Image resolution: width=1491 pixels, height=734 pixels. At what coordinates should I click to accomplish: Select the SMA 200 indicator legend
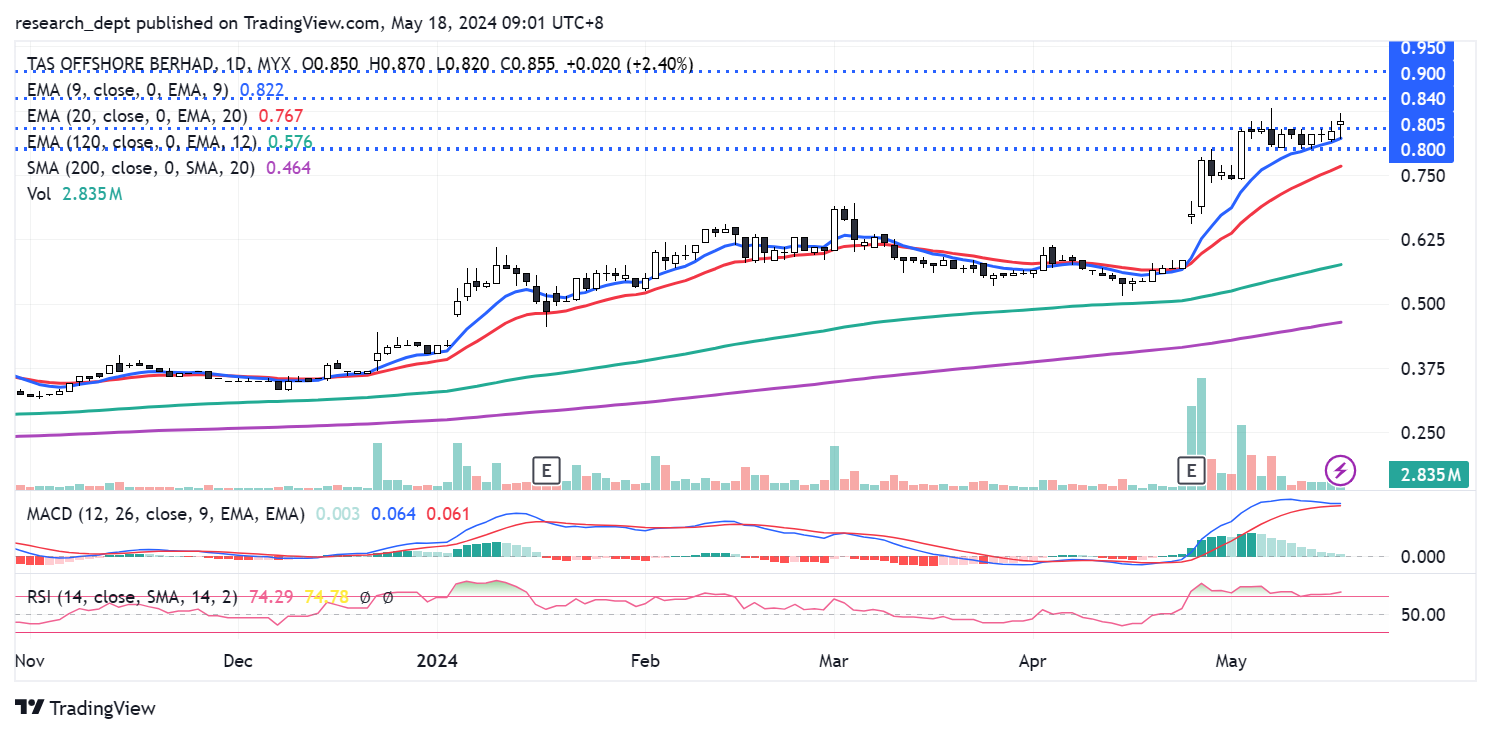140,168
